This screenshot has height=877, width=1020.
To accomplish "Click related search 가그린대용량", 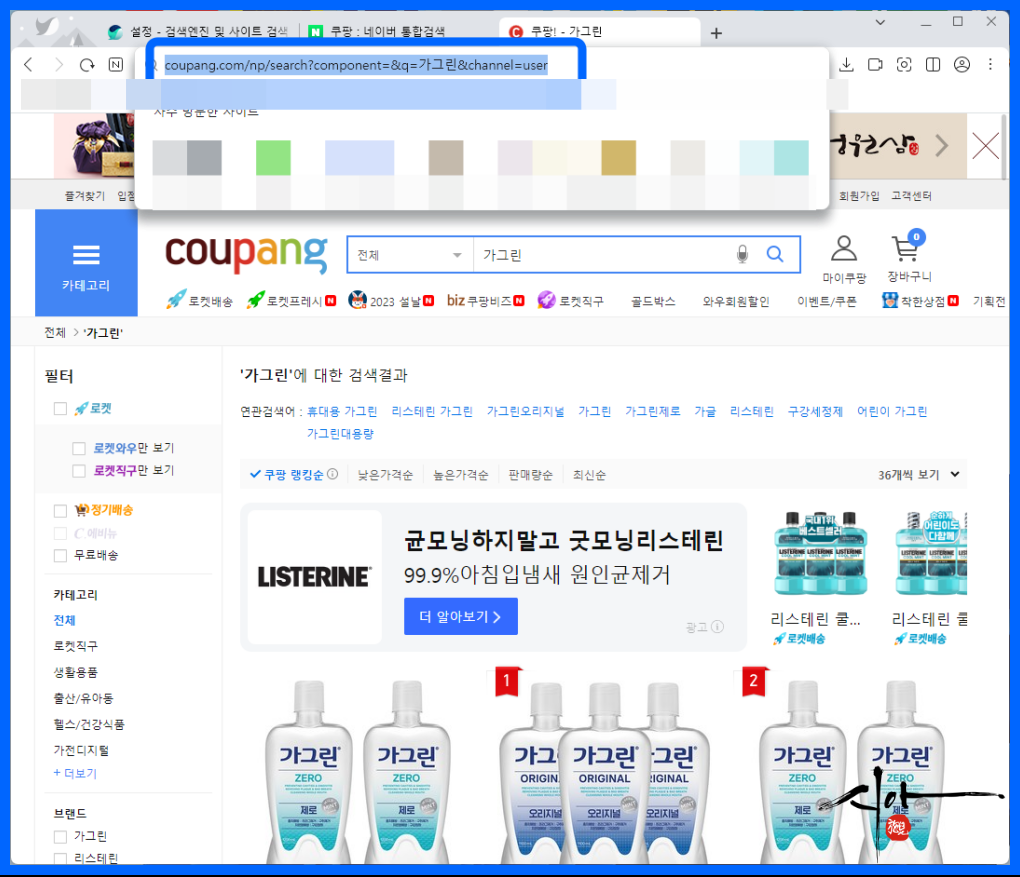I will 340,433.
